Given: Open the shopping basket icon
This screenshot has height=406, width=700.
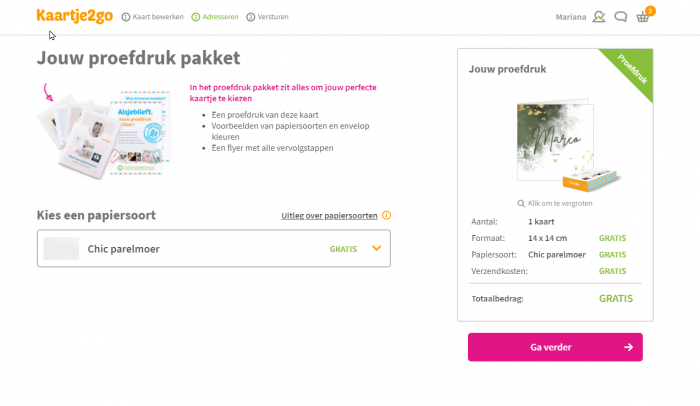Looking at the screenshot, I should coord(643,17).
